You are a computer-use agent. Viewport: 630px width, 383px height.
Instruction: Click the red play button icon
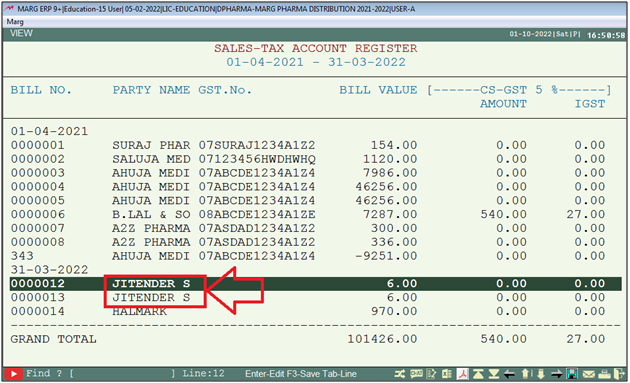(13, 374)
